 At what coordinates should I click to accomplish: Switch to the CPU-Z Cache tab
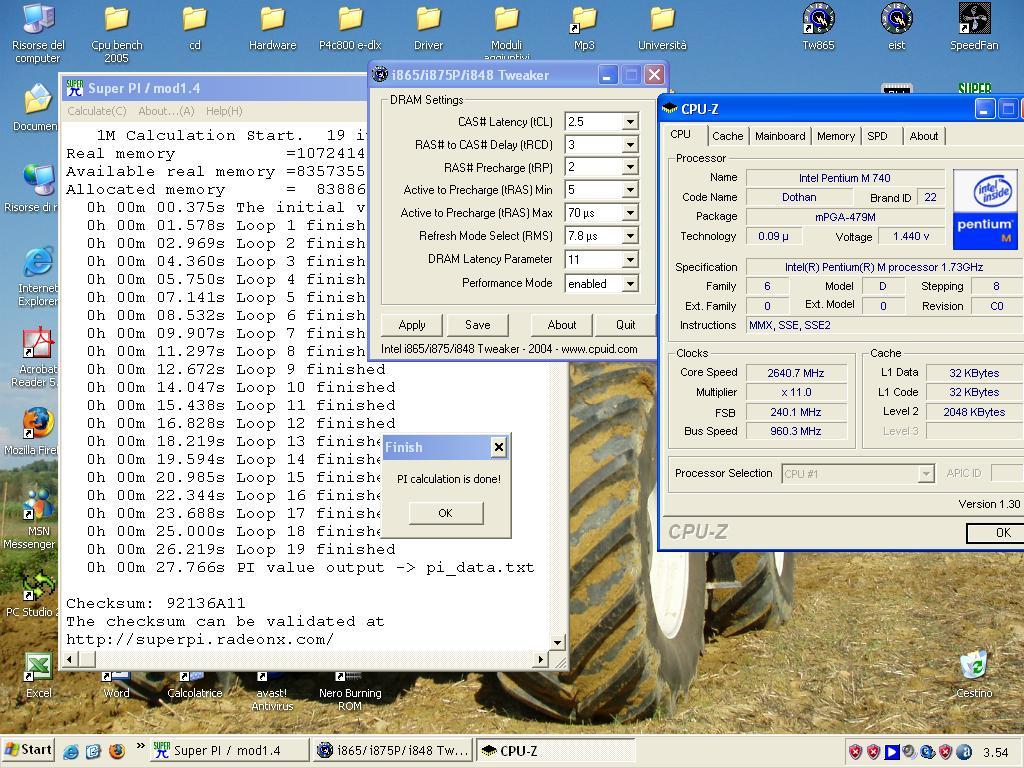(x=728, y=136)
